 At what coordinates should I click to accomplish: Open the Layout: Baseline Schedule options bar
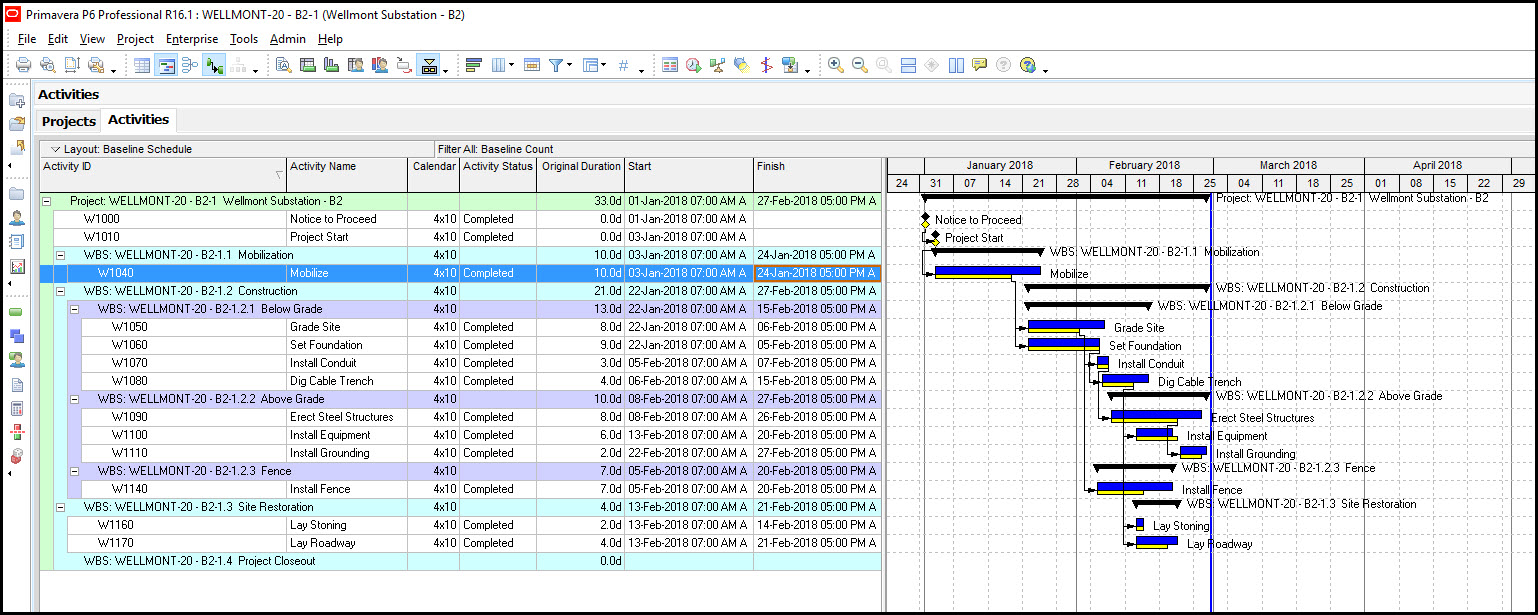click(x=236, y=149)
